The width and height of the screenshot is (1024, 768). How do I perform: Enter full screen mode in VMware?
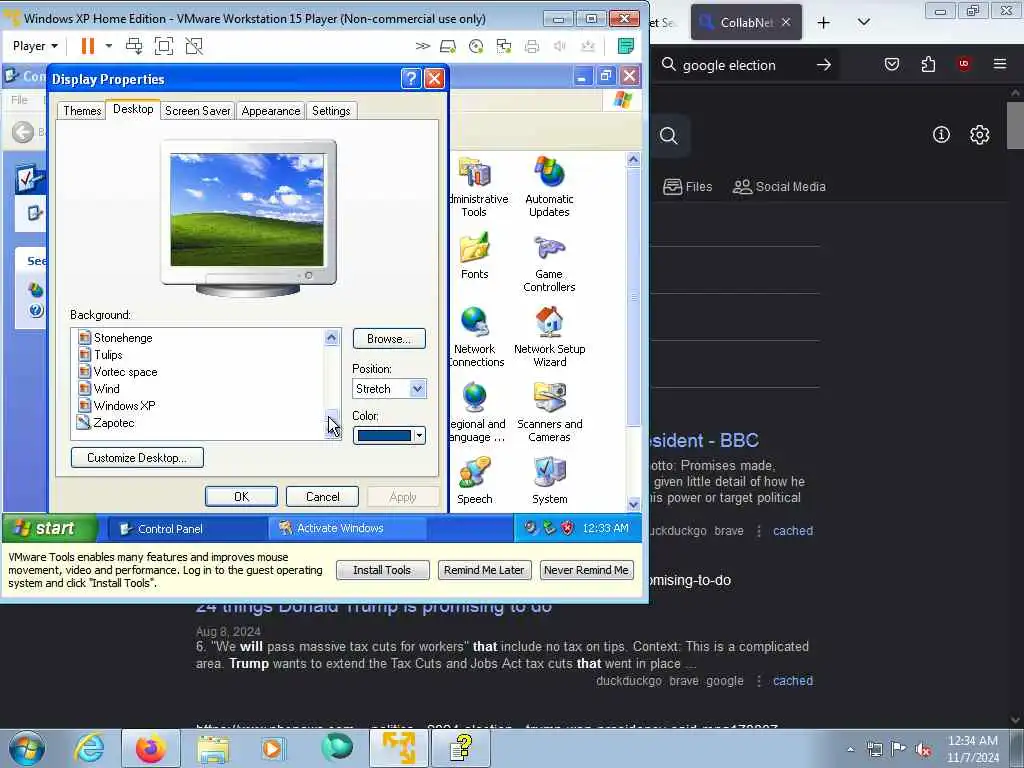[164, 46]
